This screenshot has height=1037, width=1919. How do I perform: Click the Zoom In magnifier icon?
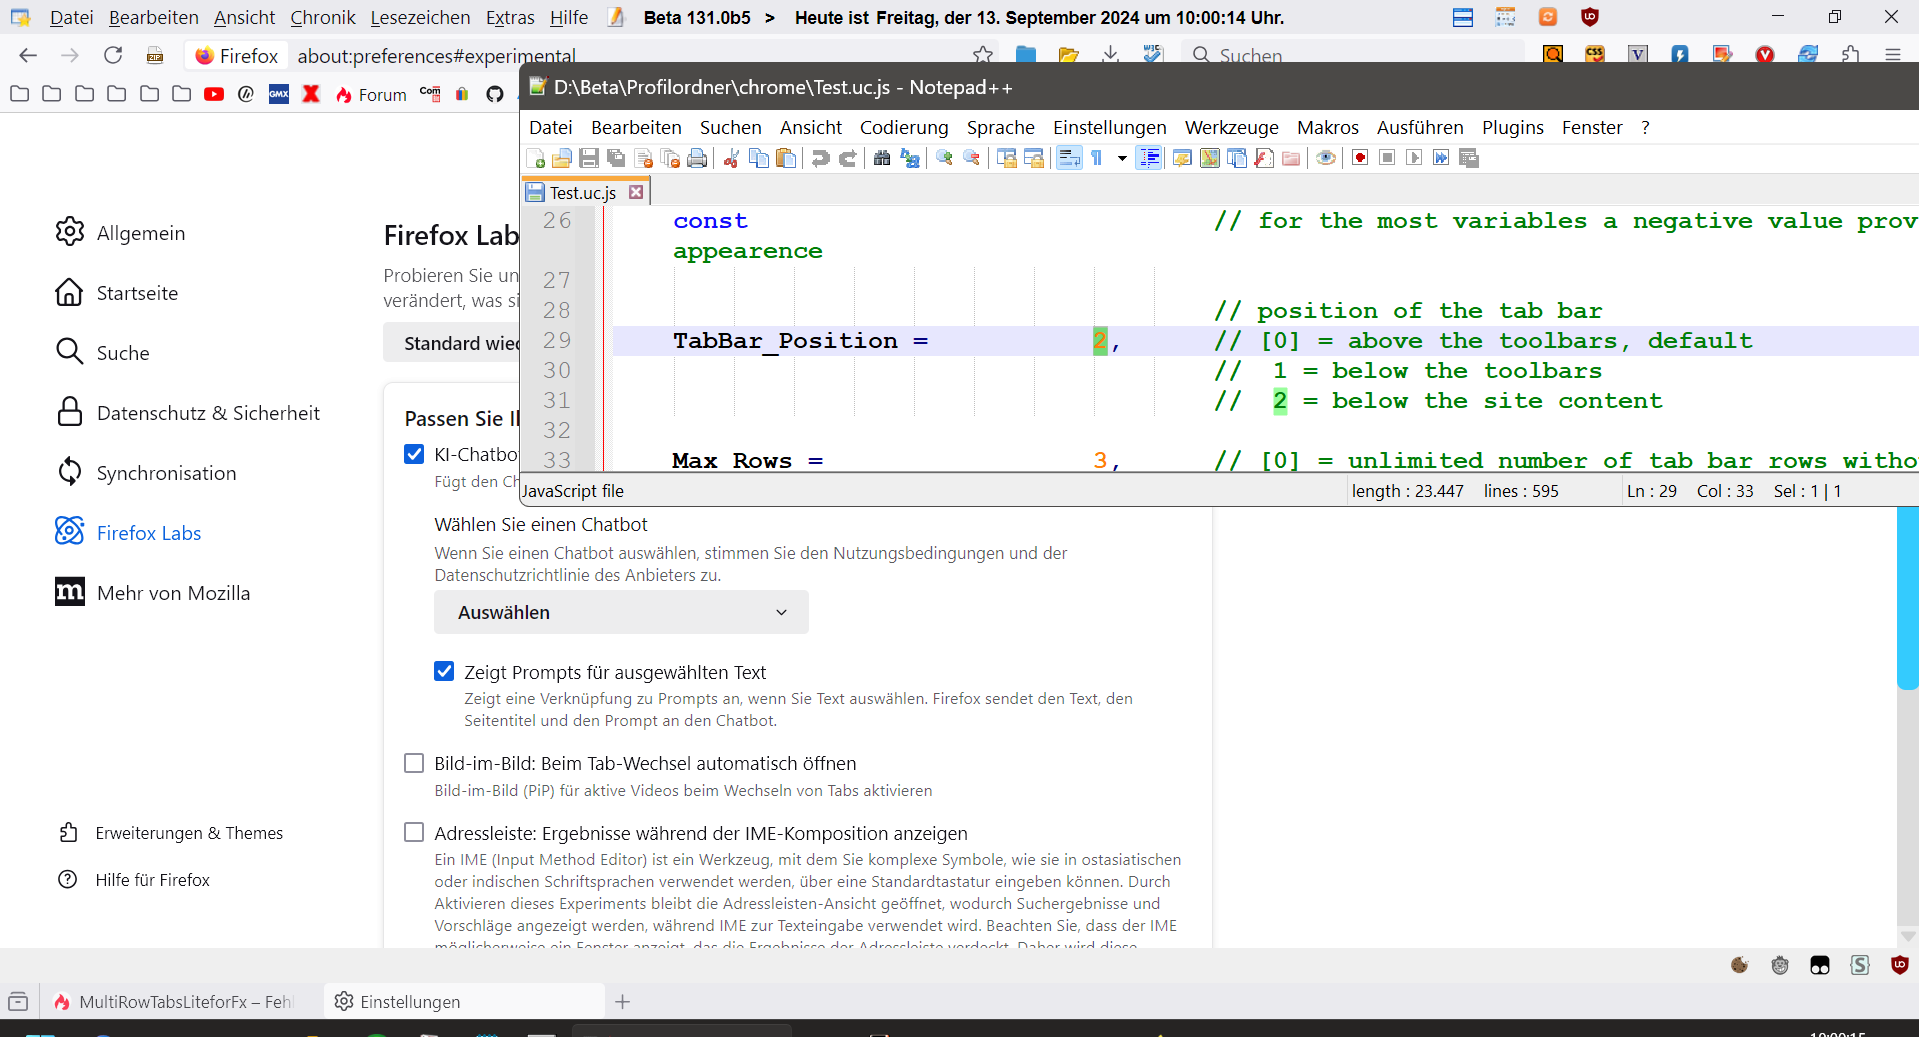click(944, 158)
